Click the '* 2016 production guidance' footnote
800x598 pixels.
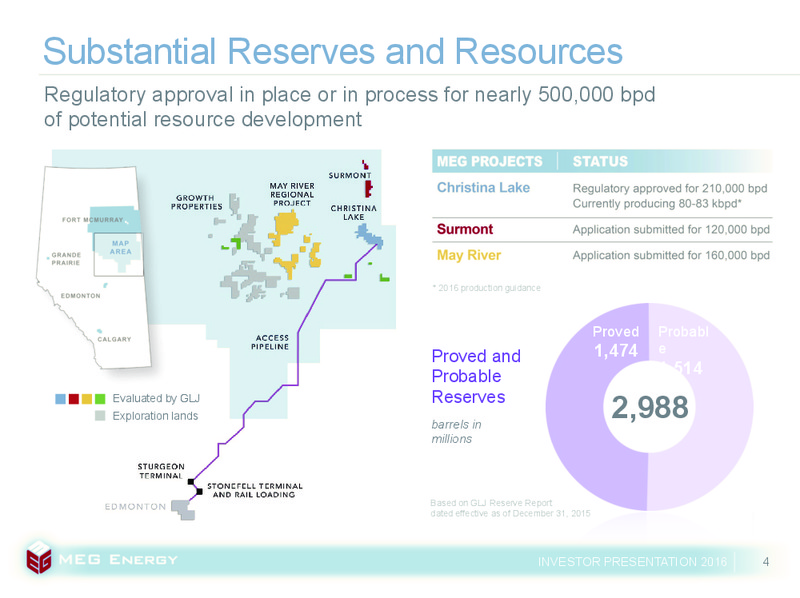pyautogui.click(x=486, y=288)
